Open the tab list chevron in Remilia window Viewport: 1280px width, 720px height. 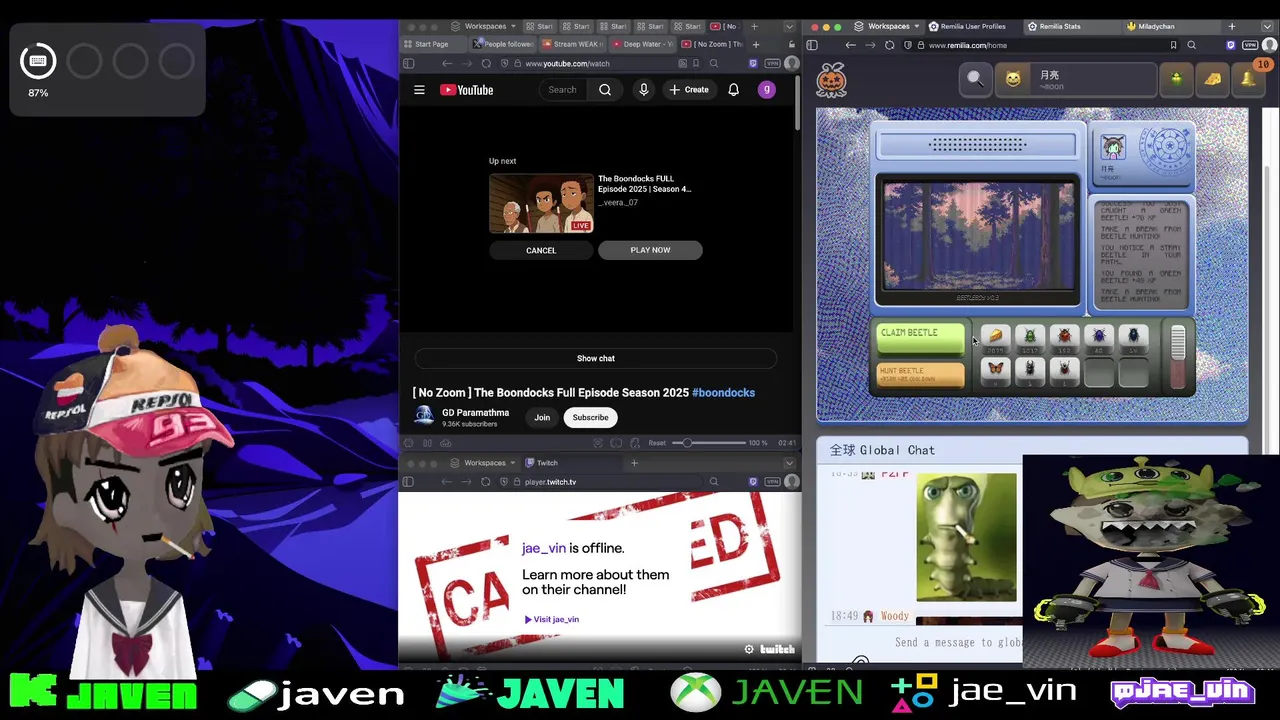(x=1268, y=26)
